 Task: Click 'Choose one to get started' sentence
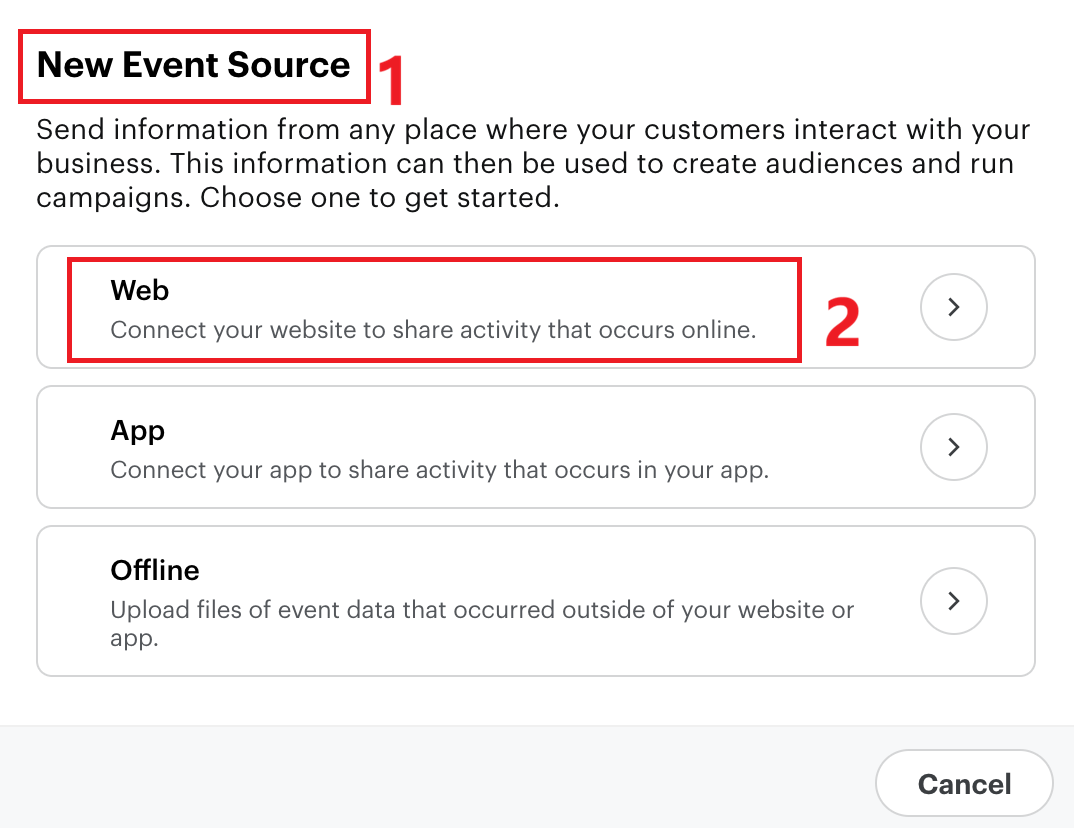(x=380, y=198)
